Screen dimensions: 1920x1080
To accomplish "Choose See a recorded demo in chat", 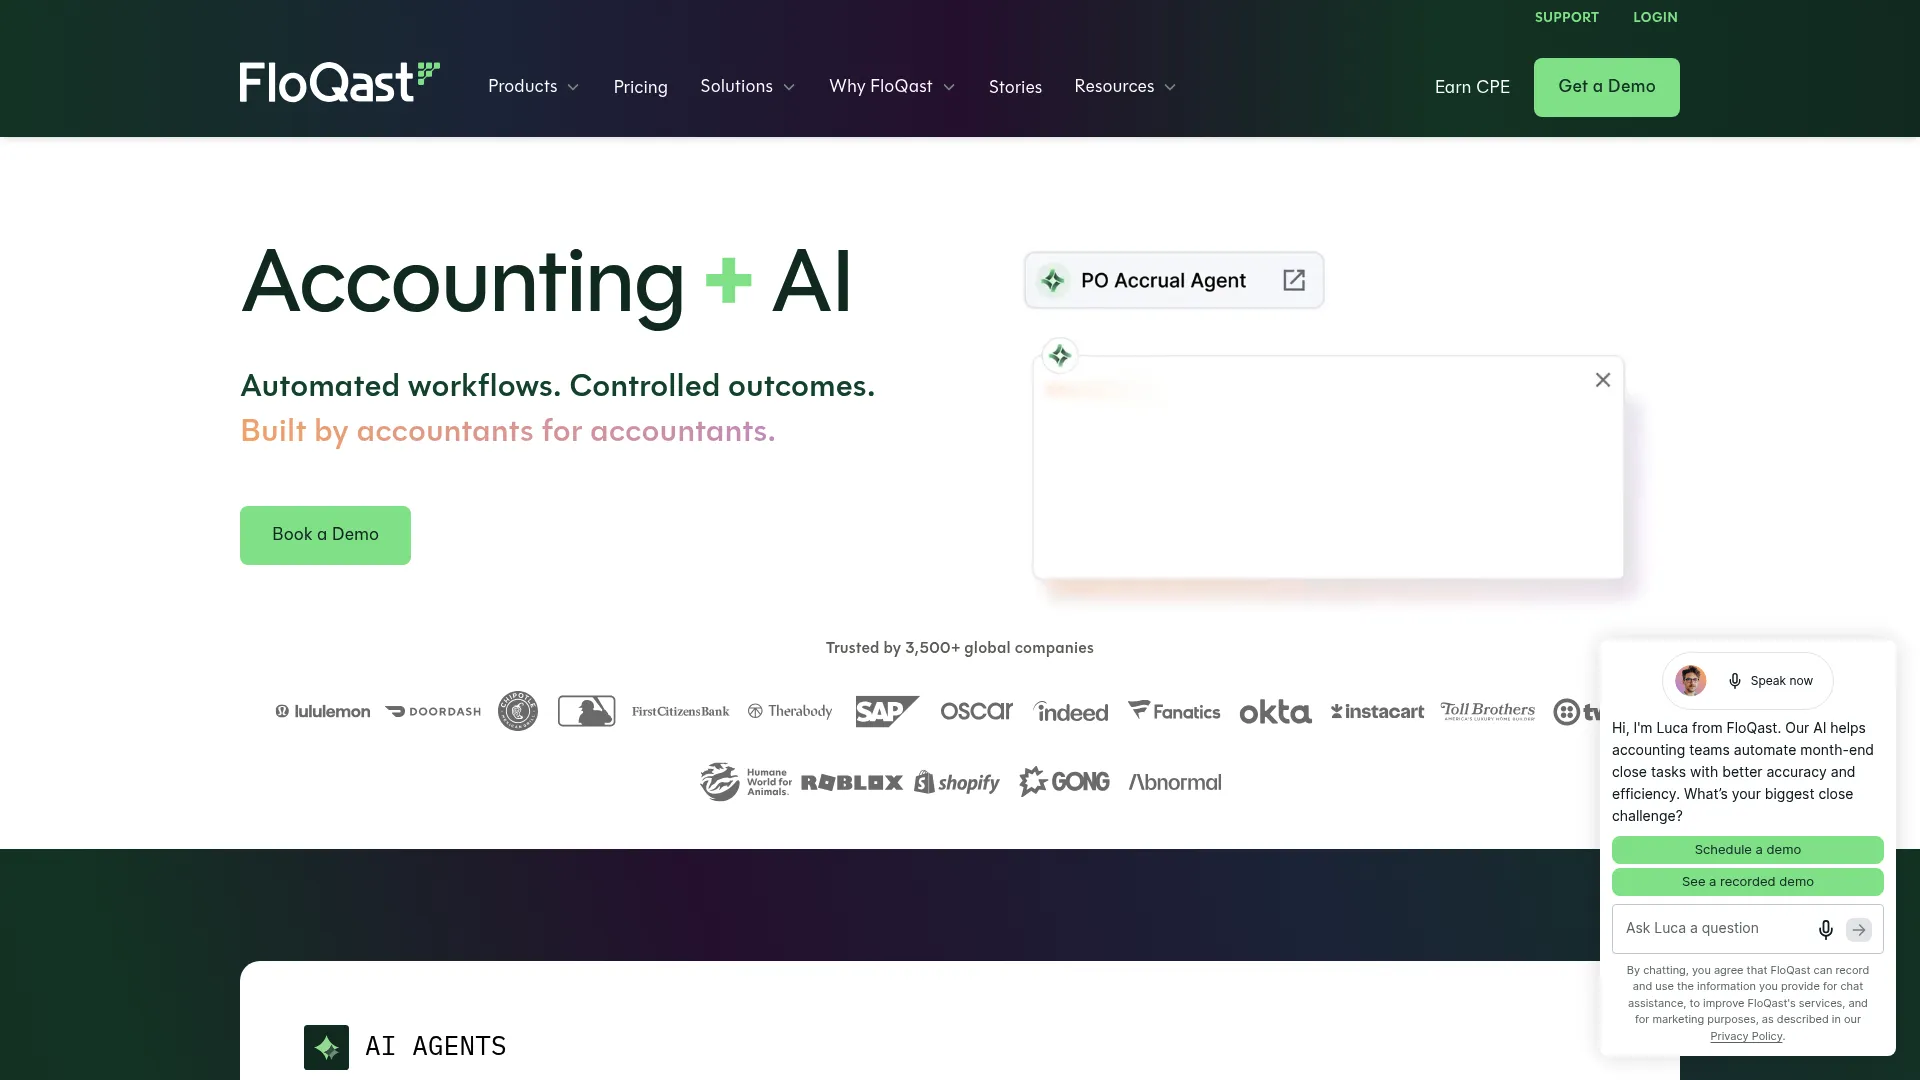I will (x=1747, y=882).
